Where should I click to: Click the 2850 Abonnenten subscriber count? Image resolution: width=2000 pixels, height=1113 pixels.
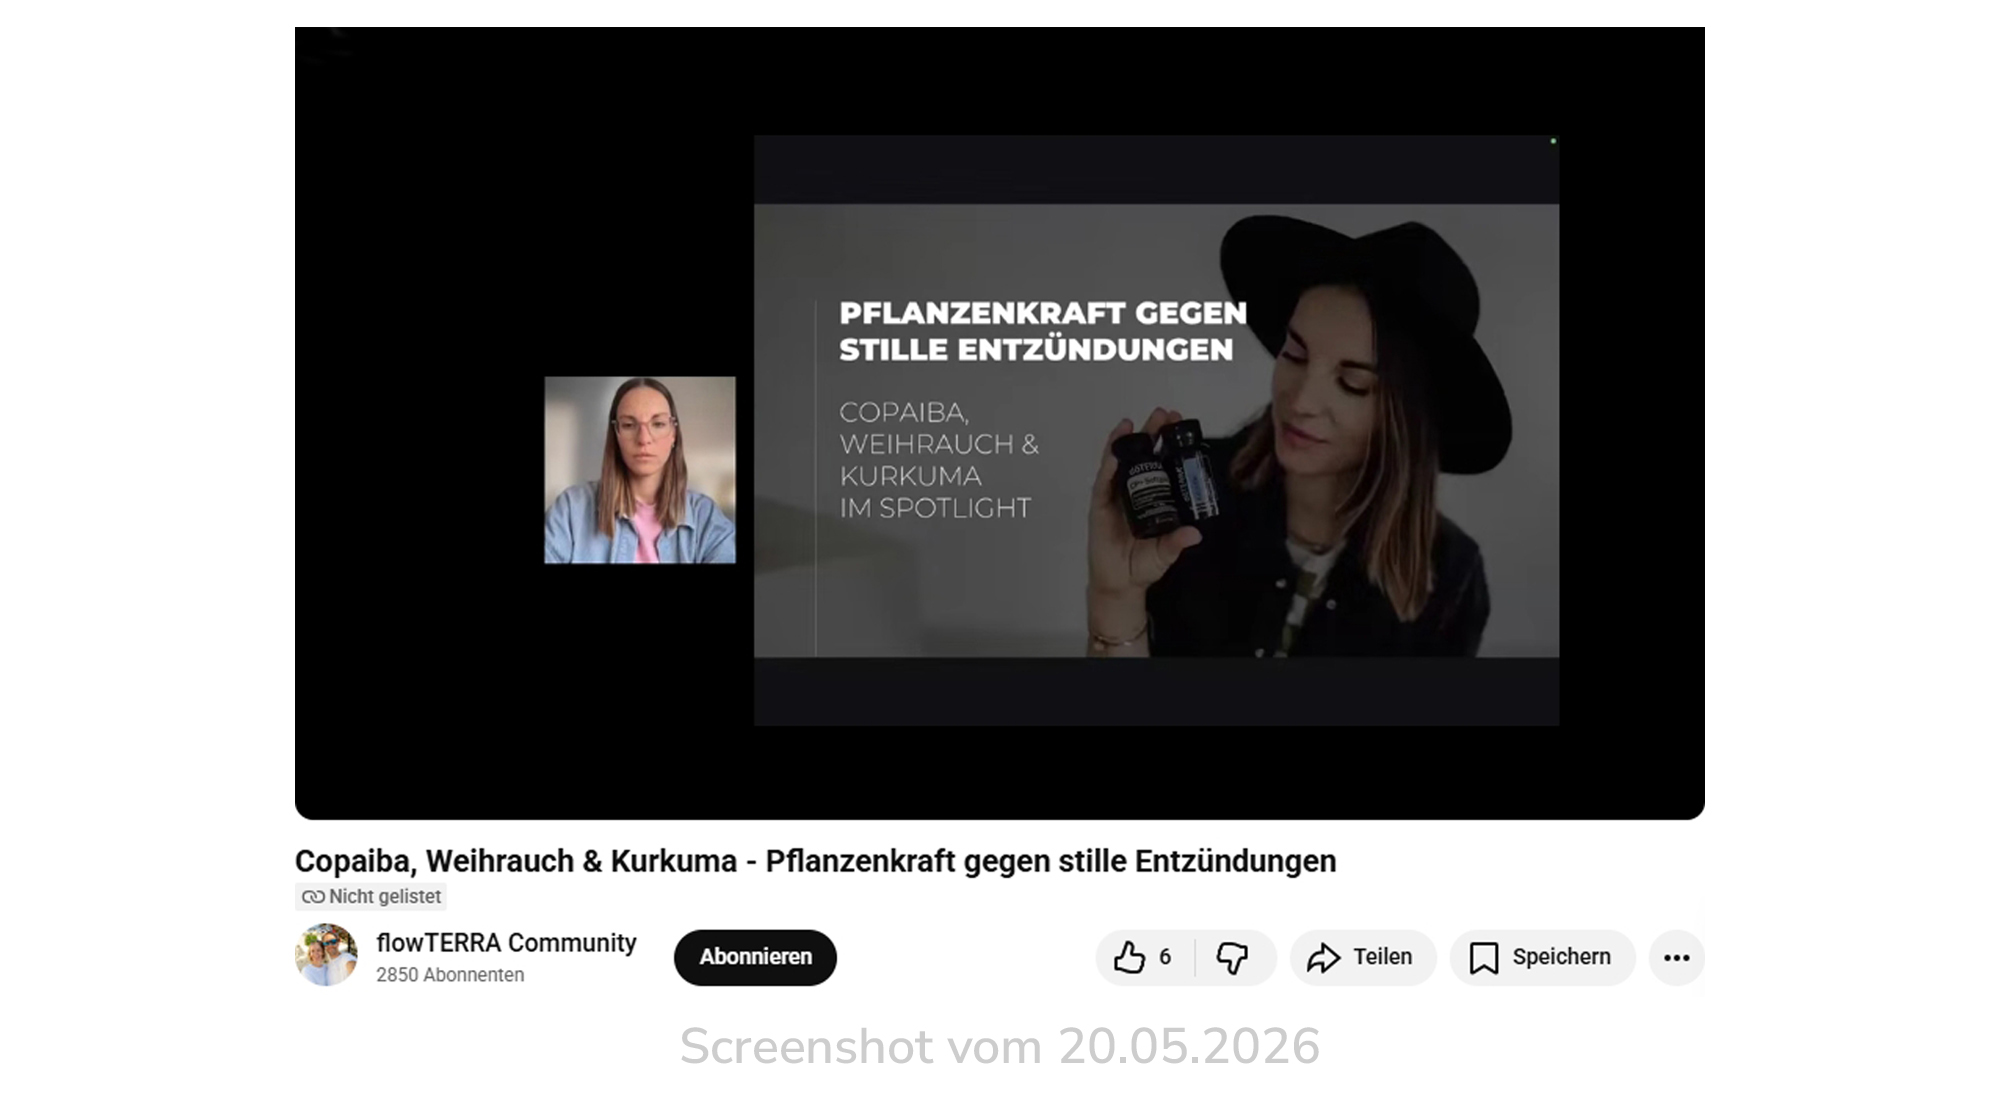[x=450, y=975]
